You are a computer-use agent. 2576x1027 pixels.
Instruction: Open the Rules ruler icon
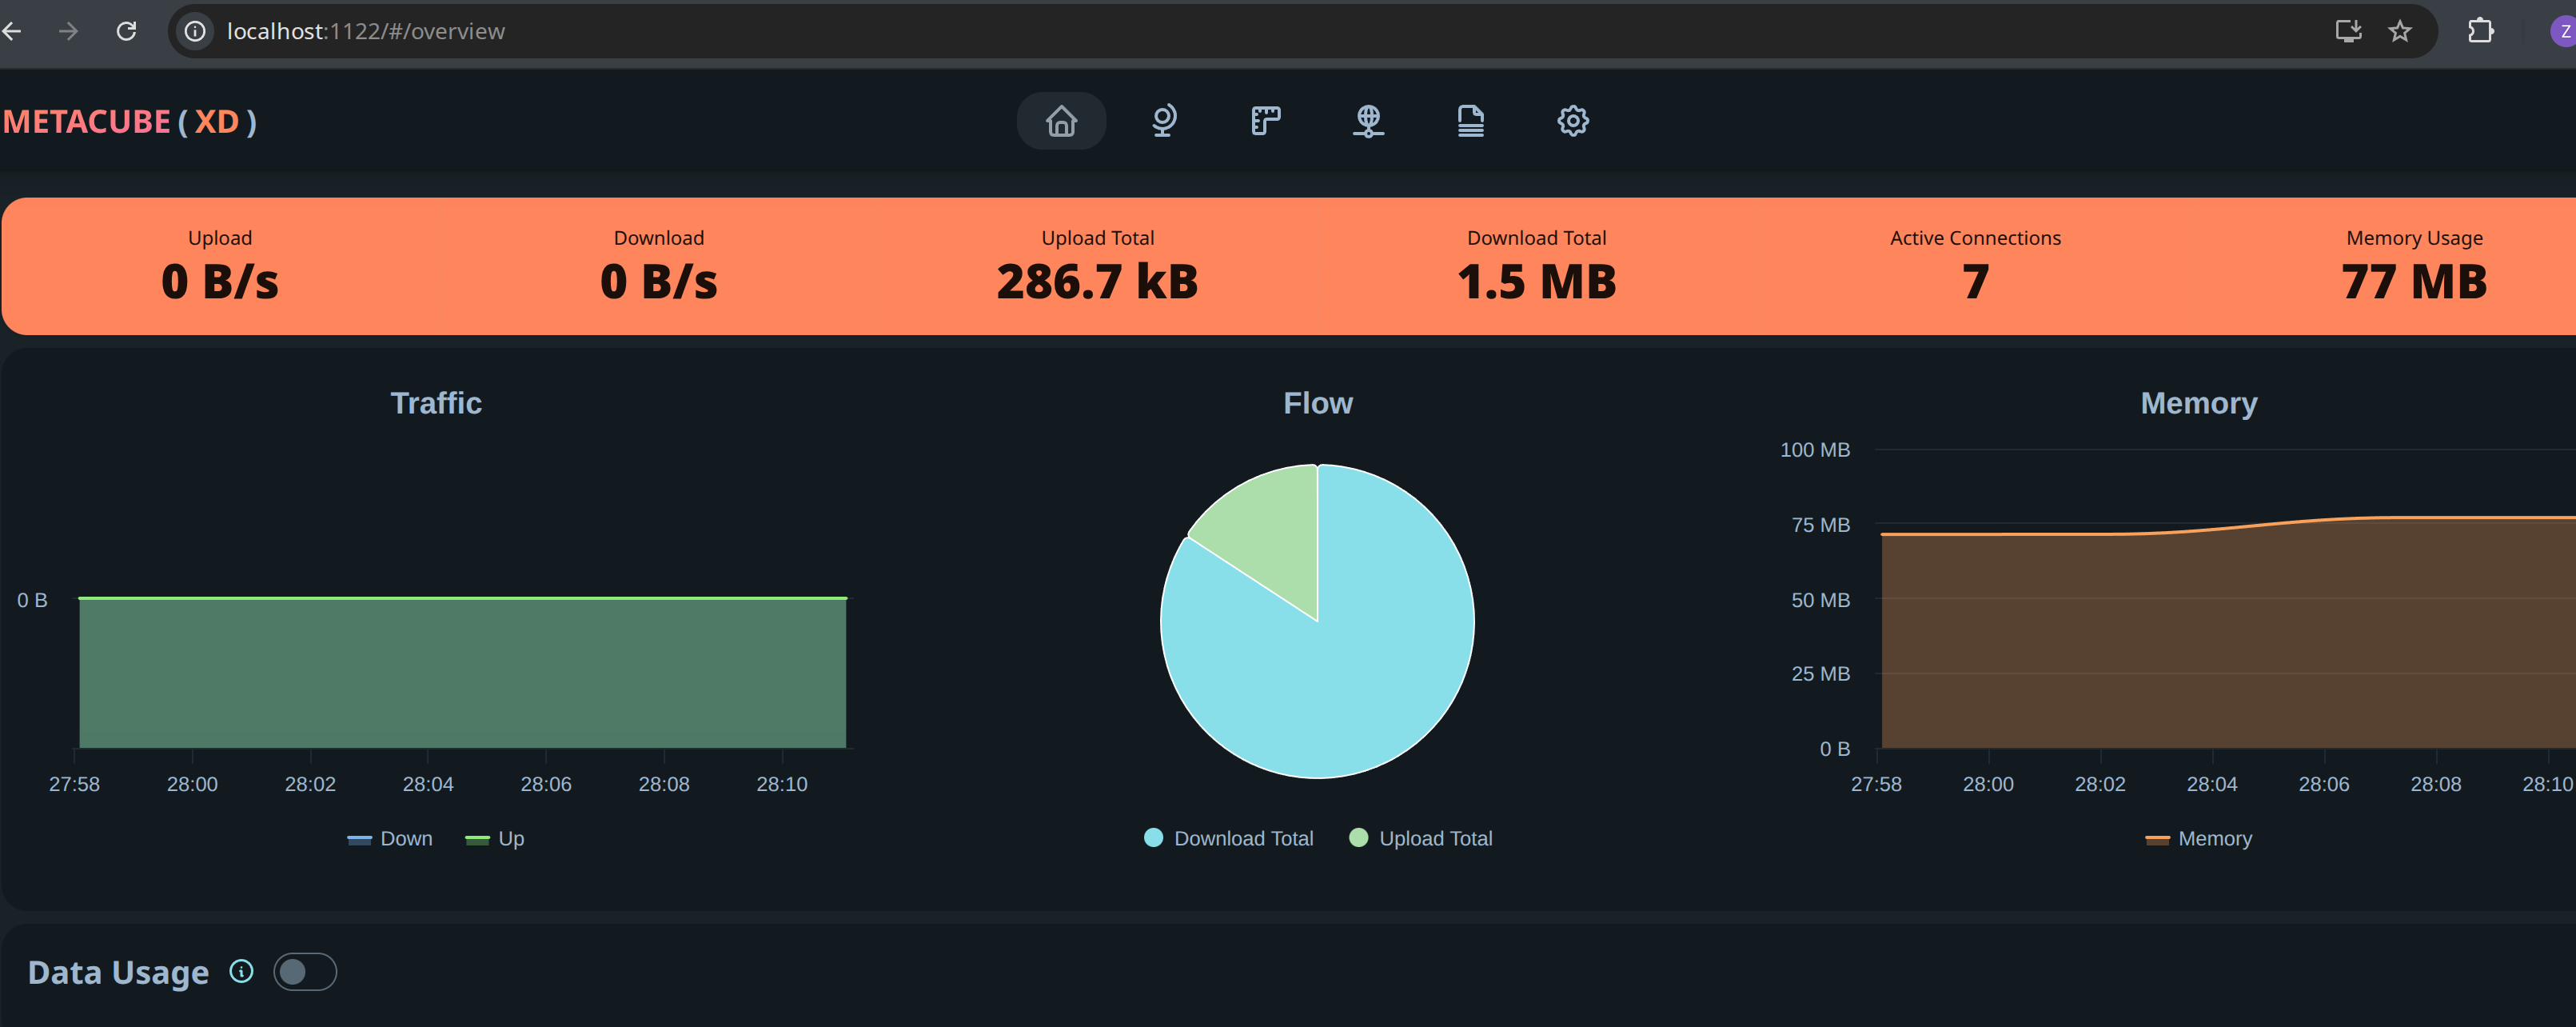(1265, 121)
